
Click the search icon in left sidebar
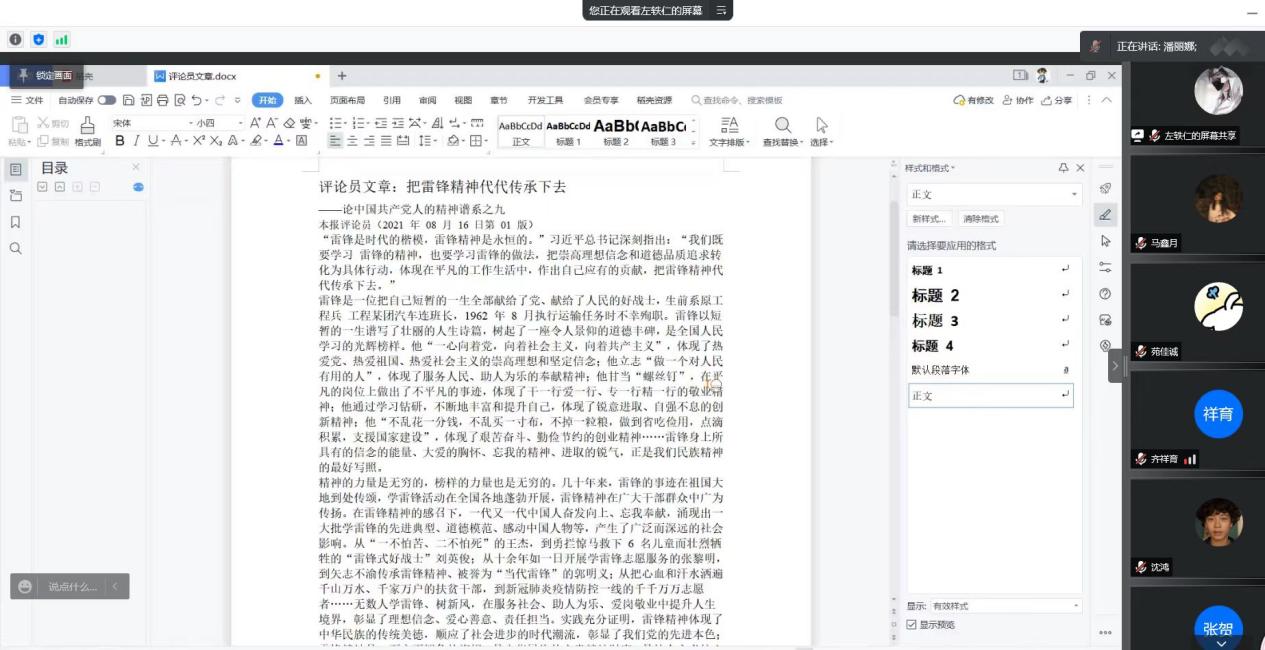15,248
